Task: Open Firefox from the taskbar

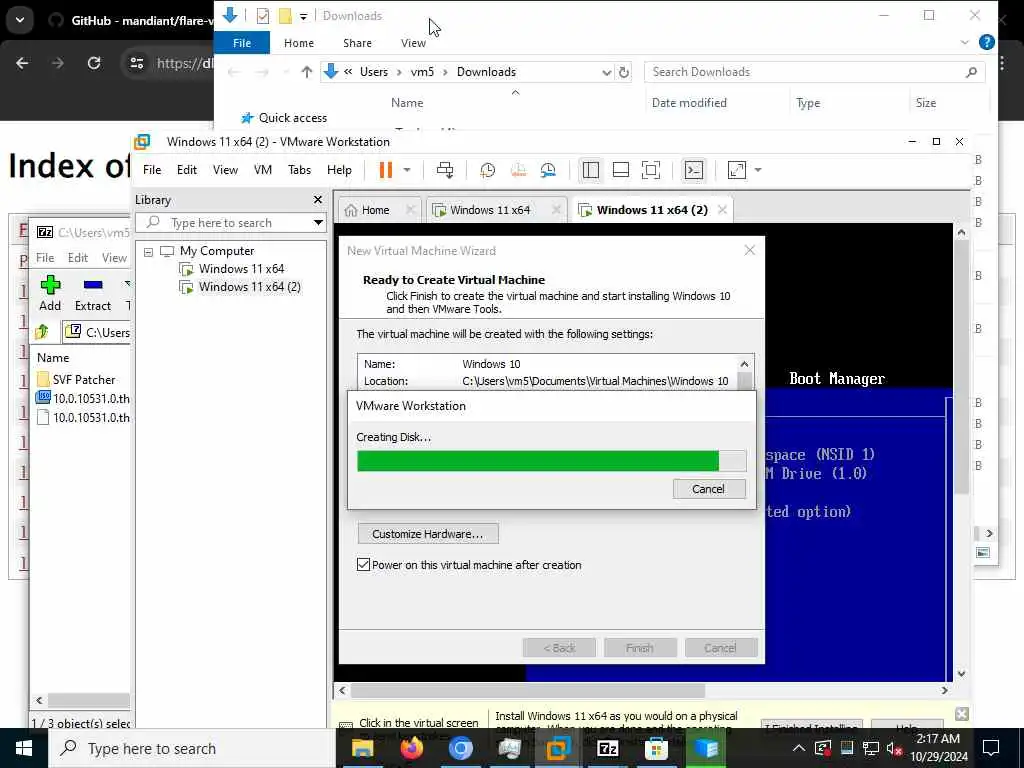Action: click(411, 748)
